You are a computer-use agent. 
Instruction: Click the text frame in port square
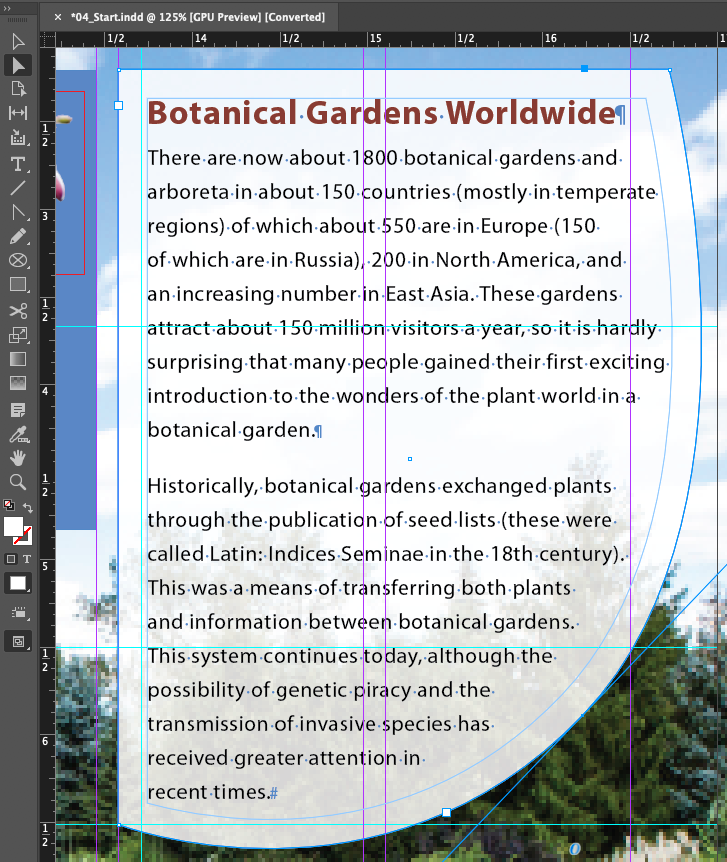[x=118, y=105]
